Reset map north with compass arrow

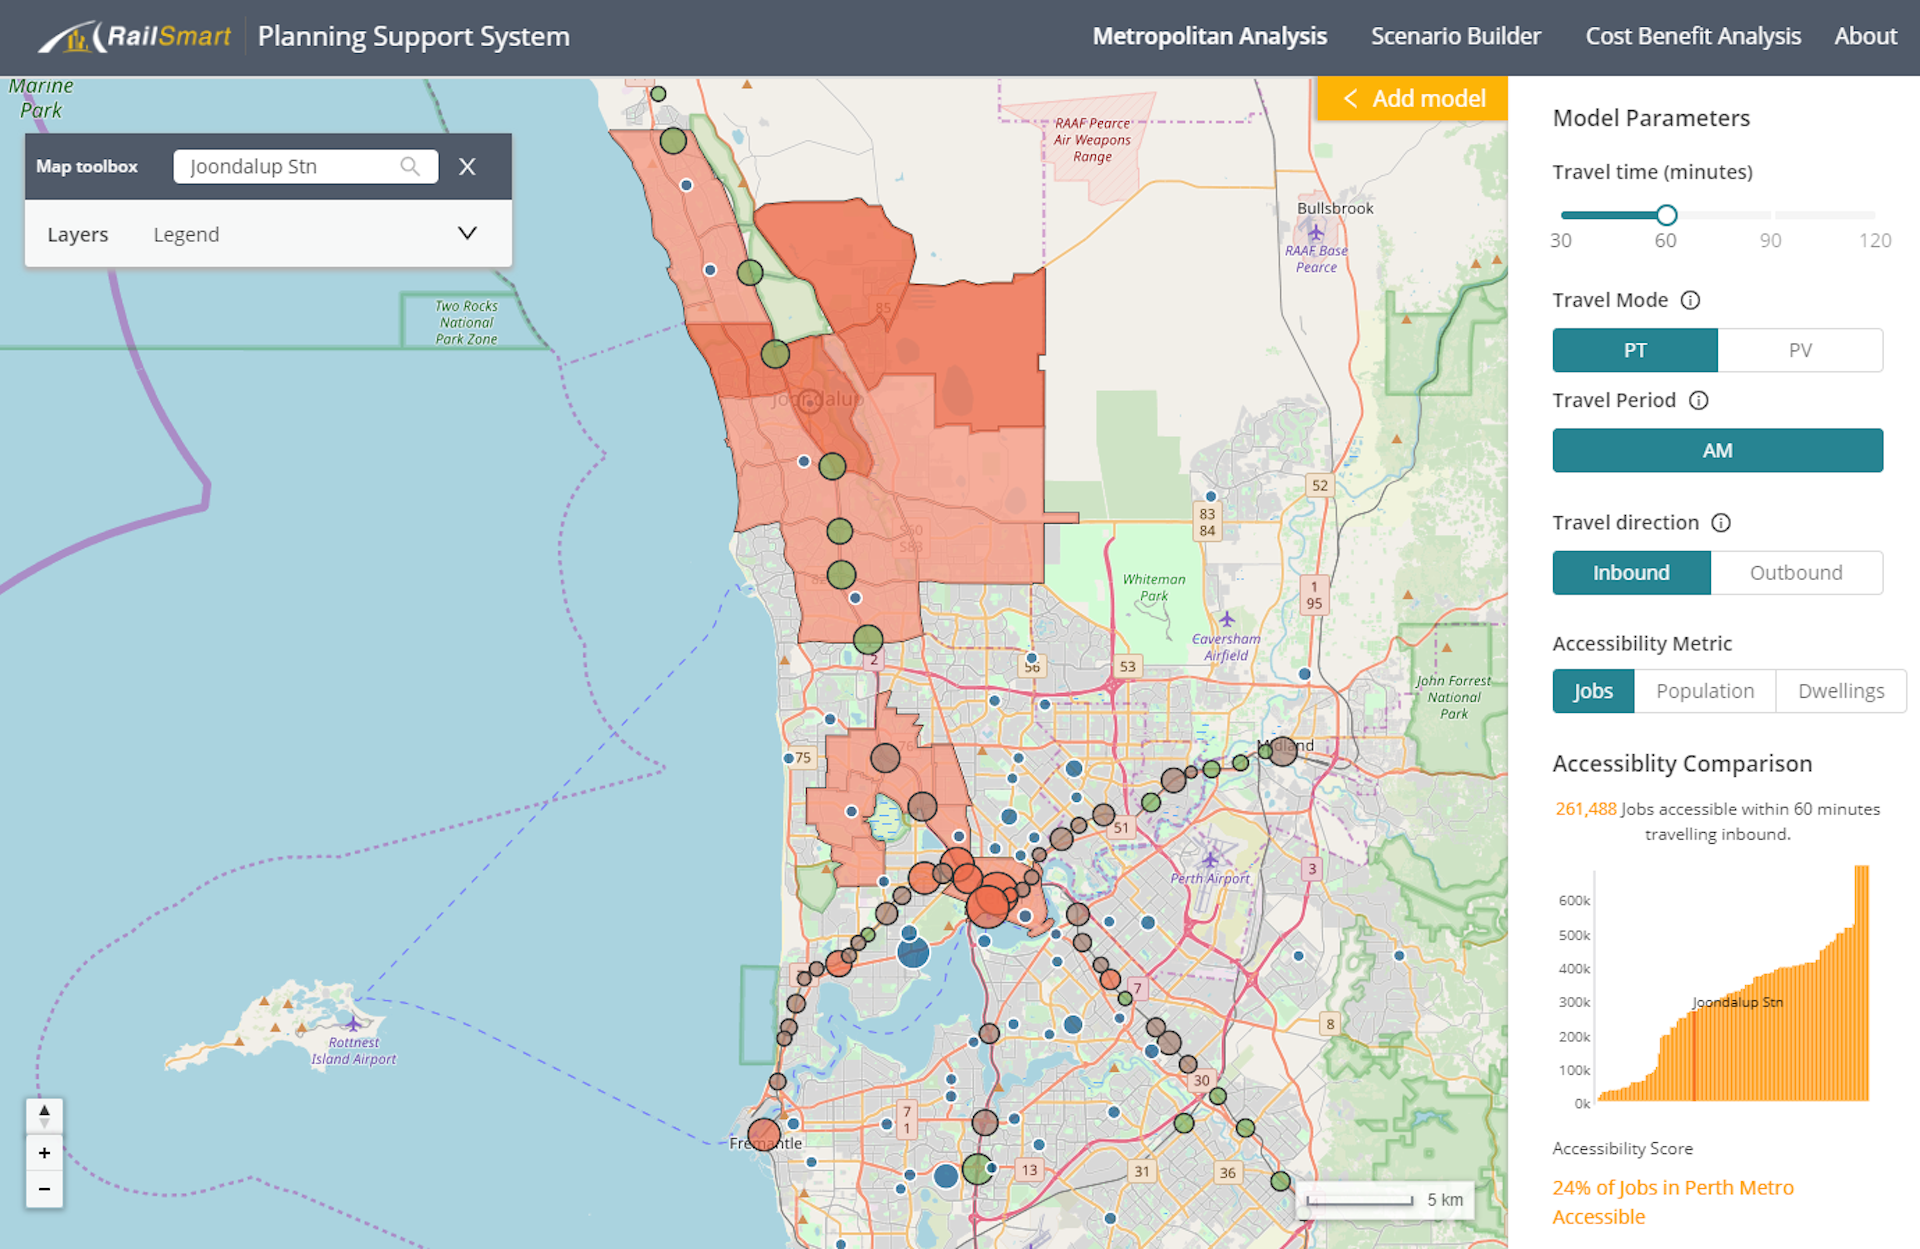pos(45,1116)
